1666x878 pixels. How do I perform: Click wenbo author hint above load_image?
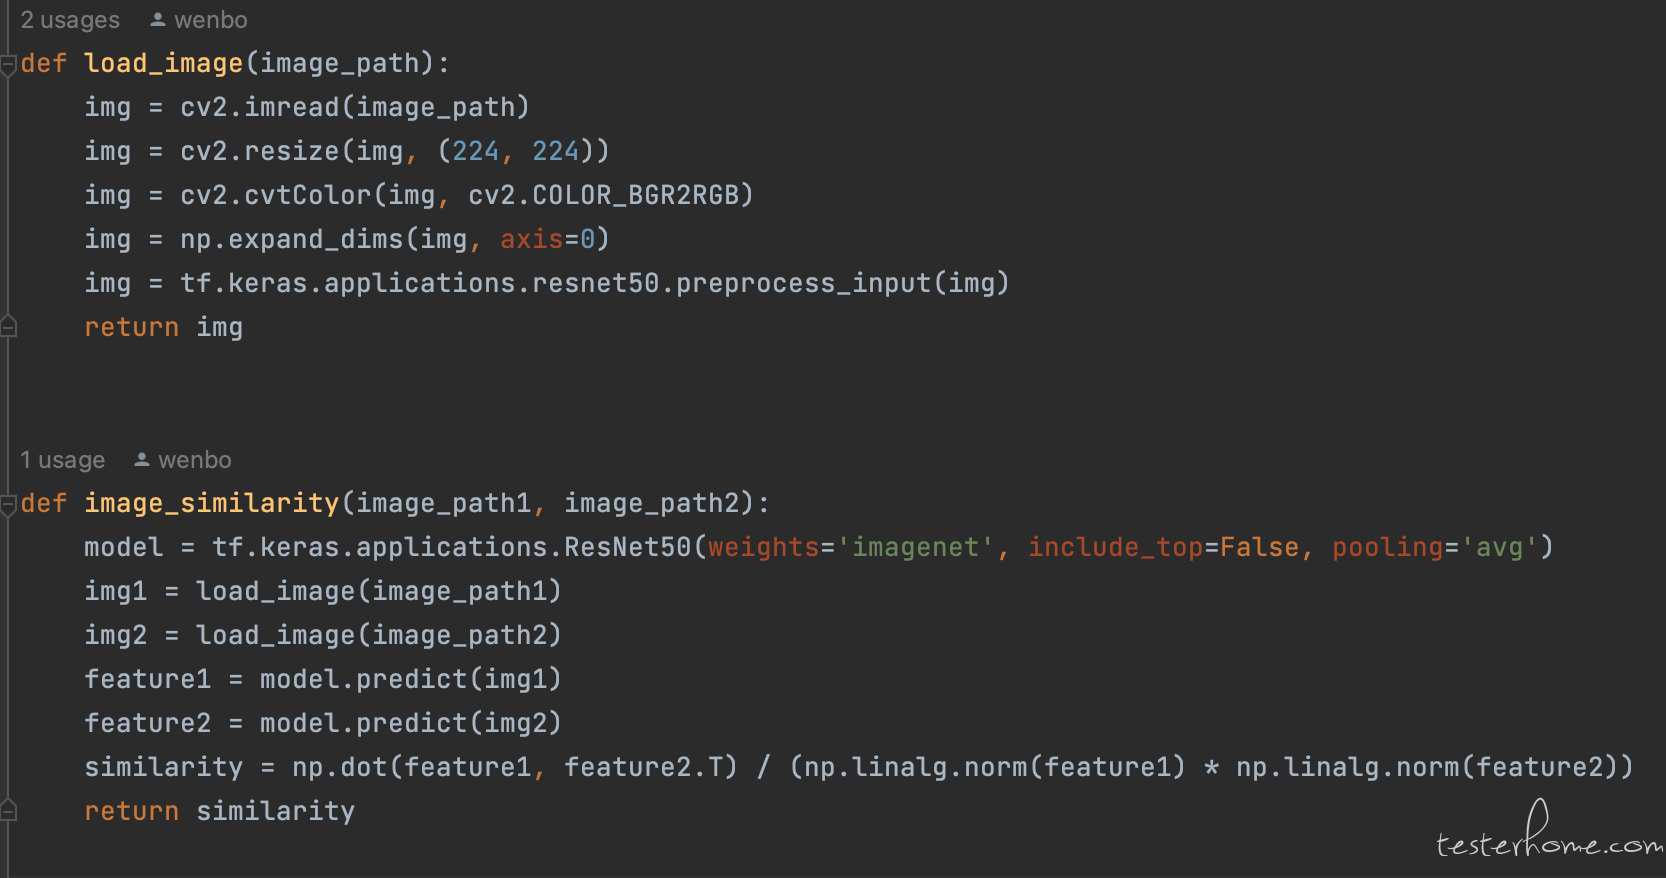tap(210, 20)
